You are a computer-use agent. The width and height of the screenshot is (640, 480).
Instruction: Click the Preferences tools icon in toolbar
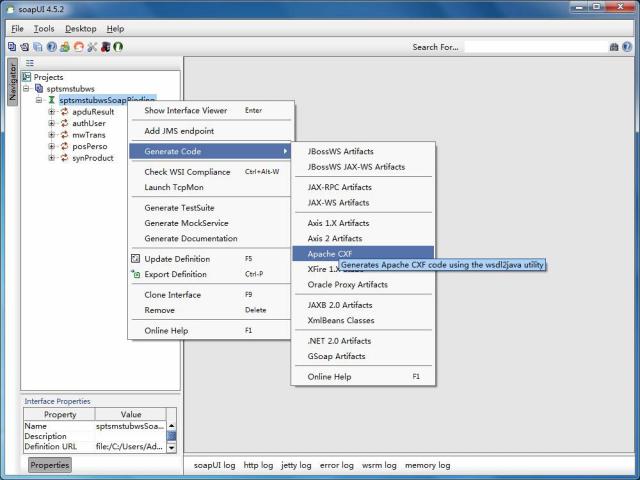pyautogui.click(x=92, y=46)
